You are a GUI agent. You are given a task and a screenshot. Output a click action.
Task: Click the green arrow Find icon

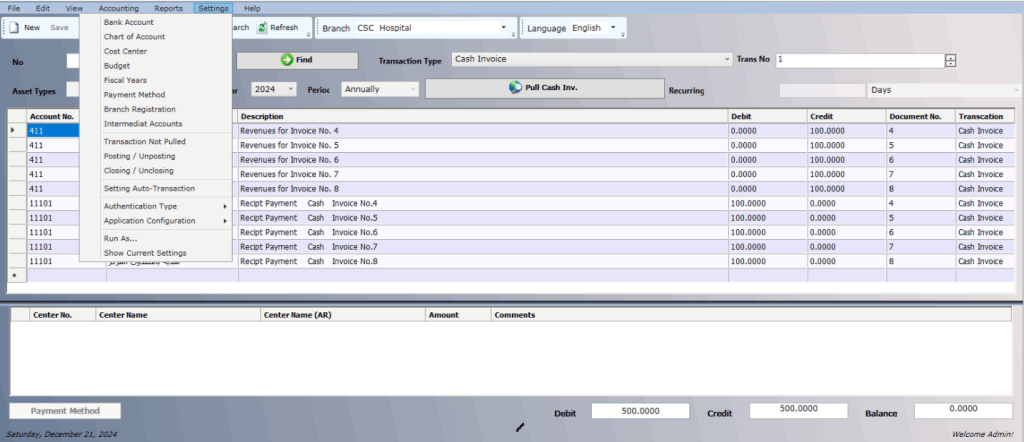pos(286,61)
